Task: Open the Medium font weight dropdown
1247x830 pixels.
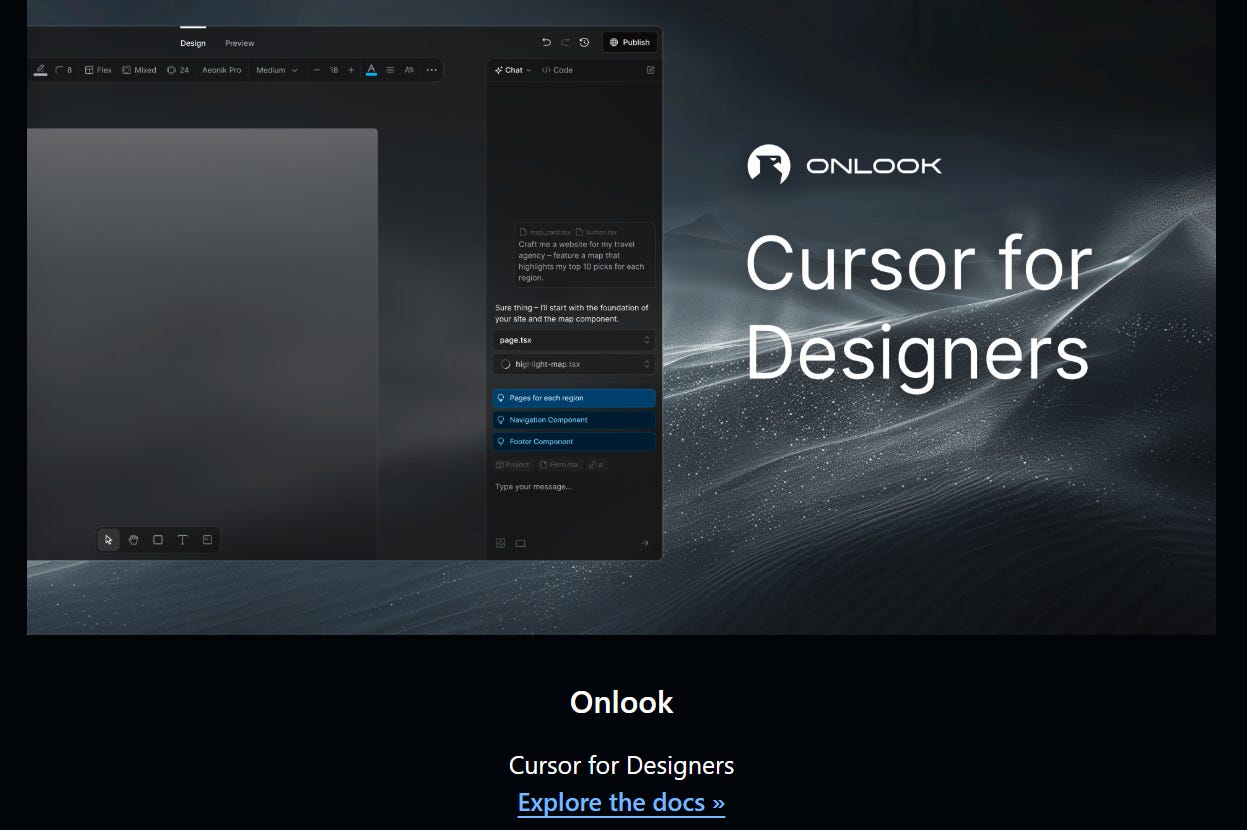Action: pos(277,70)
